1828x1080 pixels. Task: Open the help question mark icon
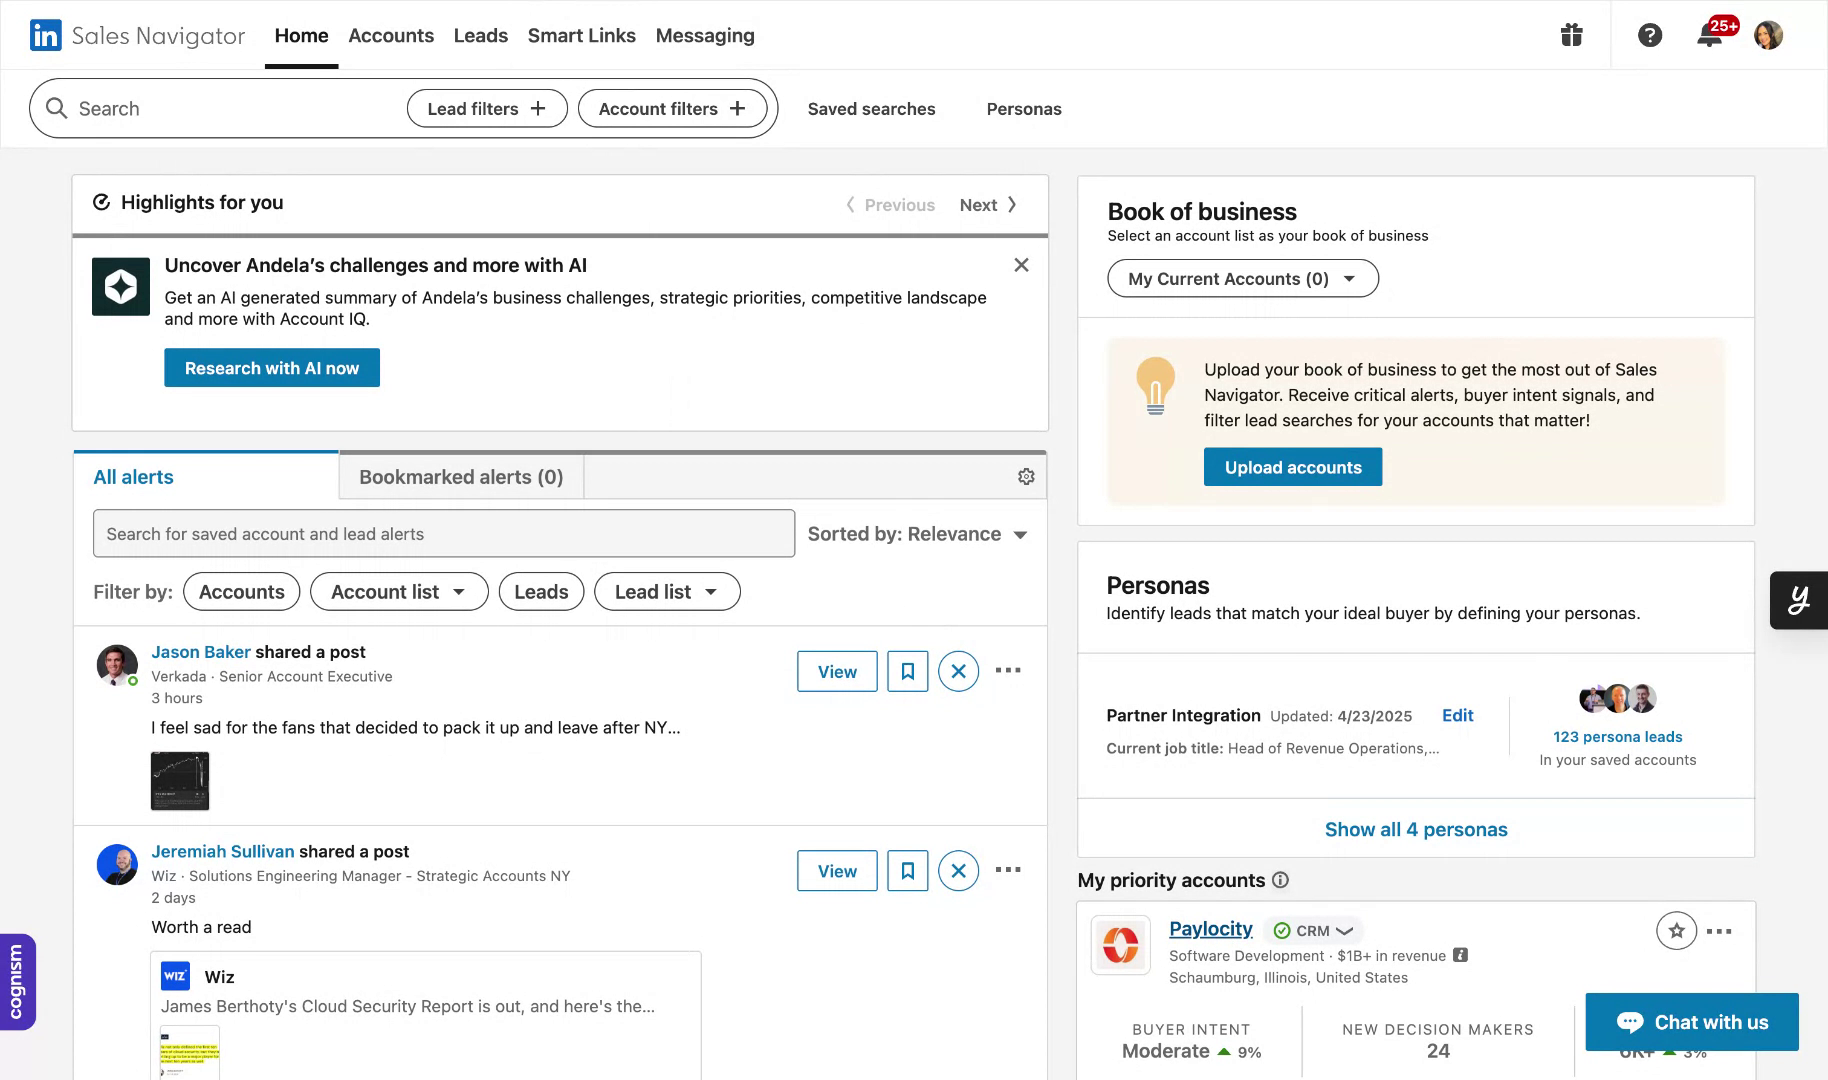[1649, 36]
